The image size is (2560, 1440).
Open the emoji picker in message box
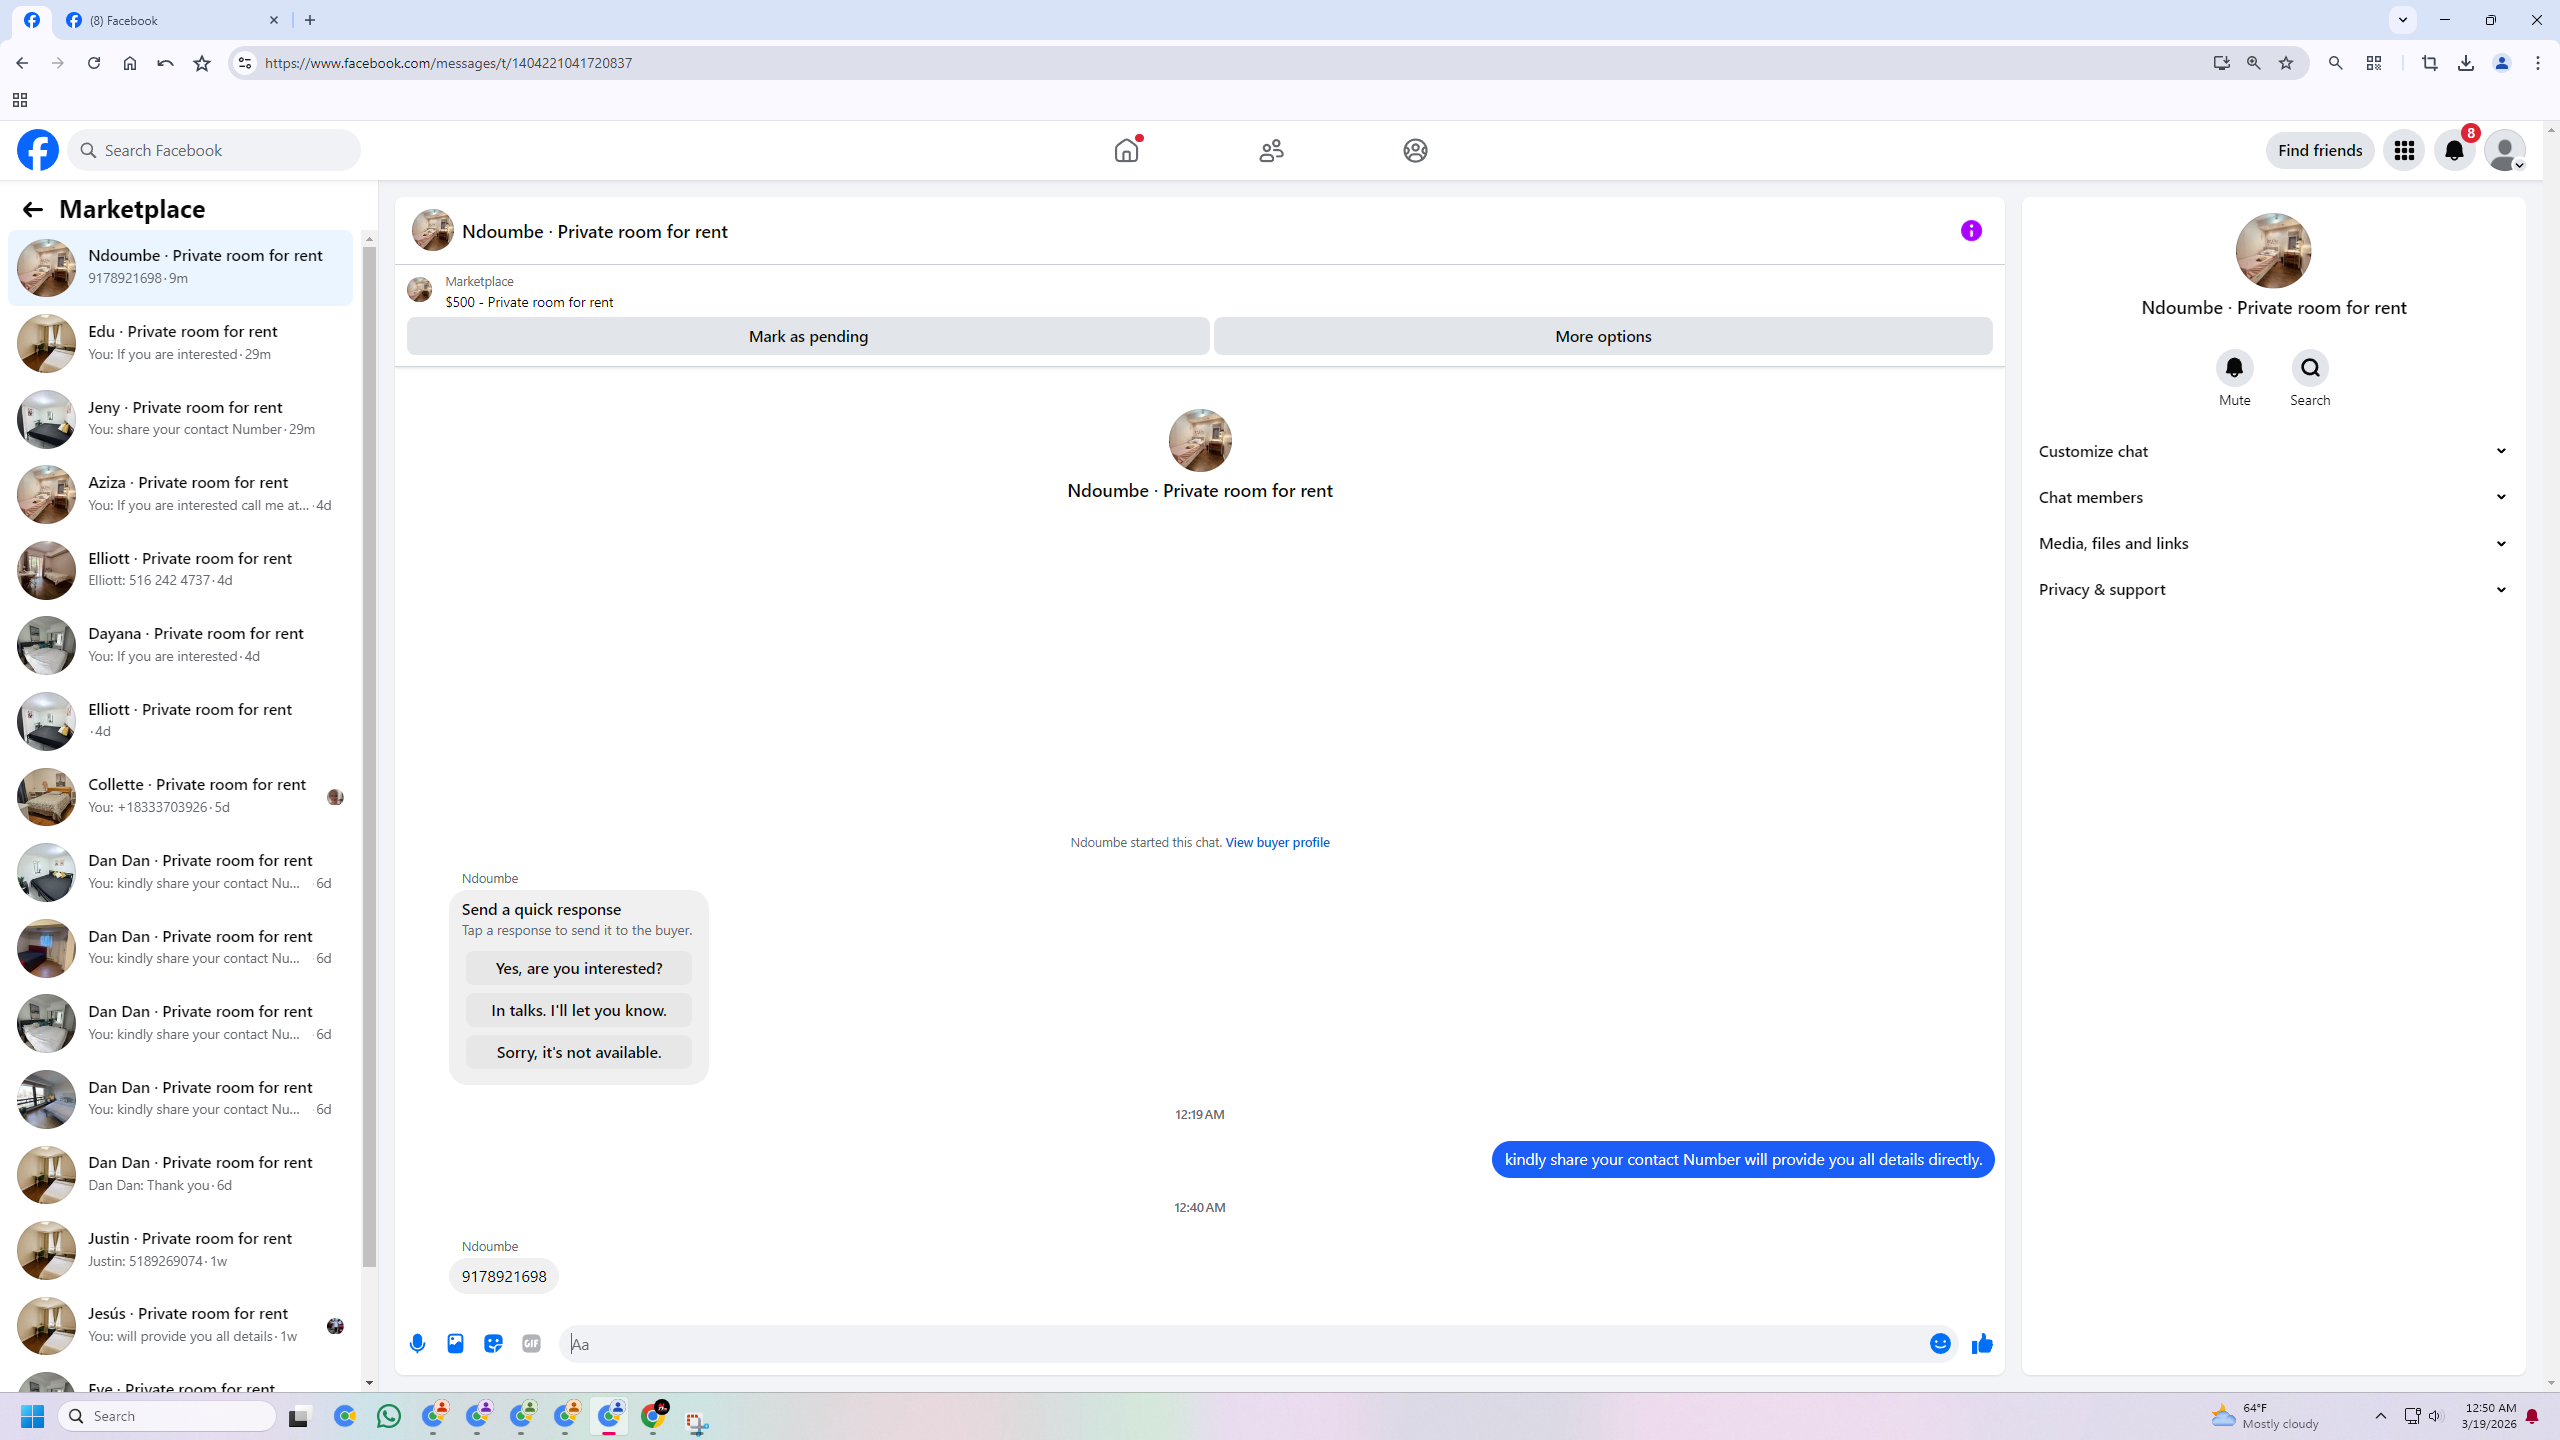click(x=1940, y=1343)
